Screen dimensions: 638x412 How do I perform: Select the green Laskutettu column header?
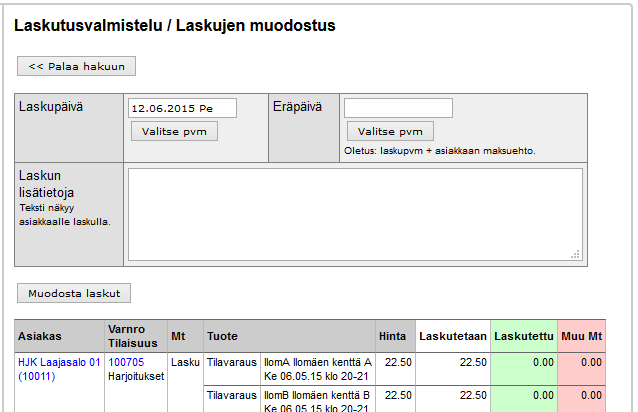point(524,336)
